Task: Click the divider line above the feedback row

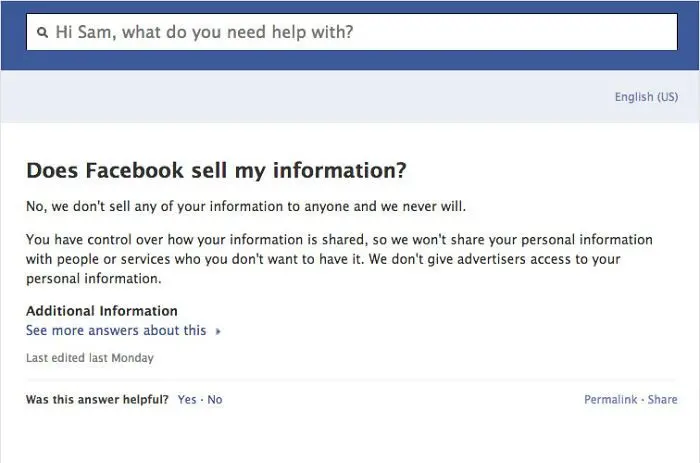Action: pyautogui.click(x=350, y=380)
